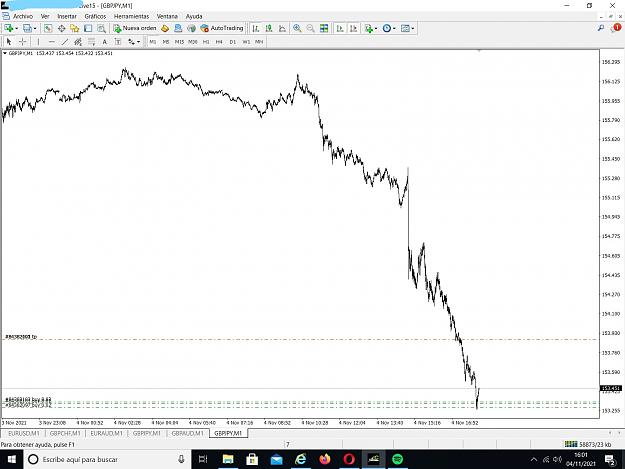Open the Ventana menu
The width and height of the screenshot is (625, 469).
click(167, 16)
